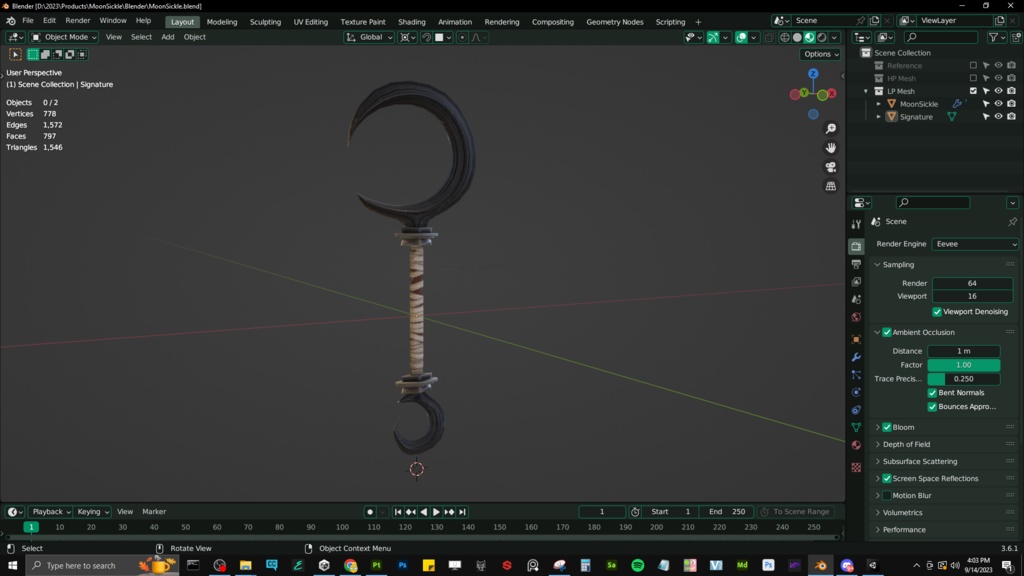This screenshot has height=576, width=1024.
Task: Open the Render Engine dropdown
Action: [975, 244]
